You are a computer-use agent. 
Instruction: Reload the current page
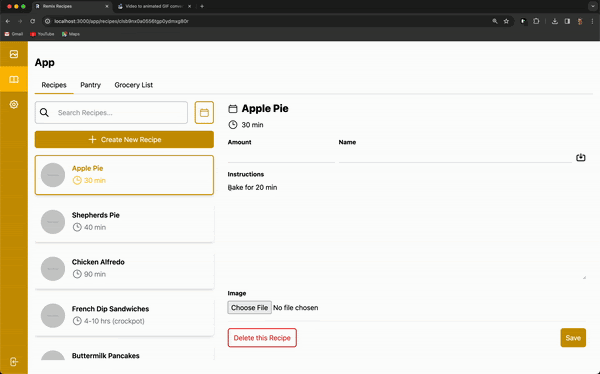tap(33, 21)
